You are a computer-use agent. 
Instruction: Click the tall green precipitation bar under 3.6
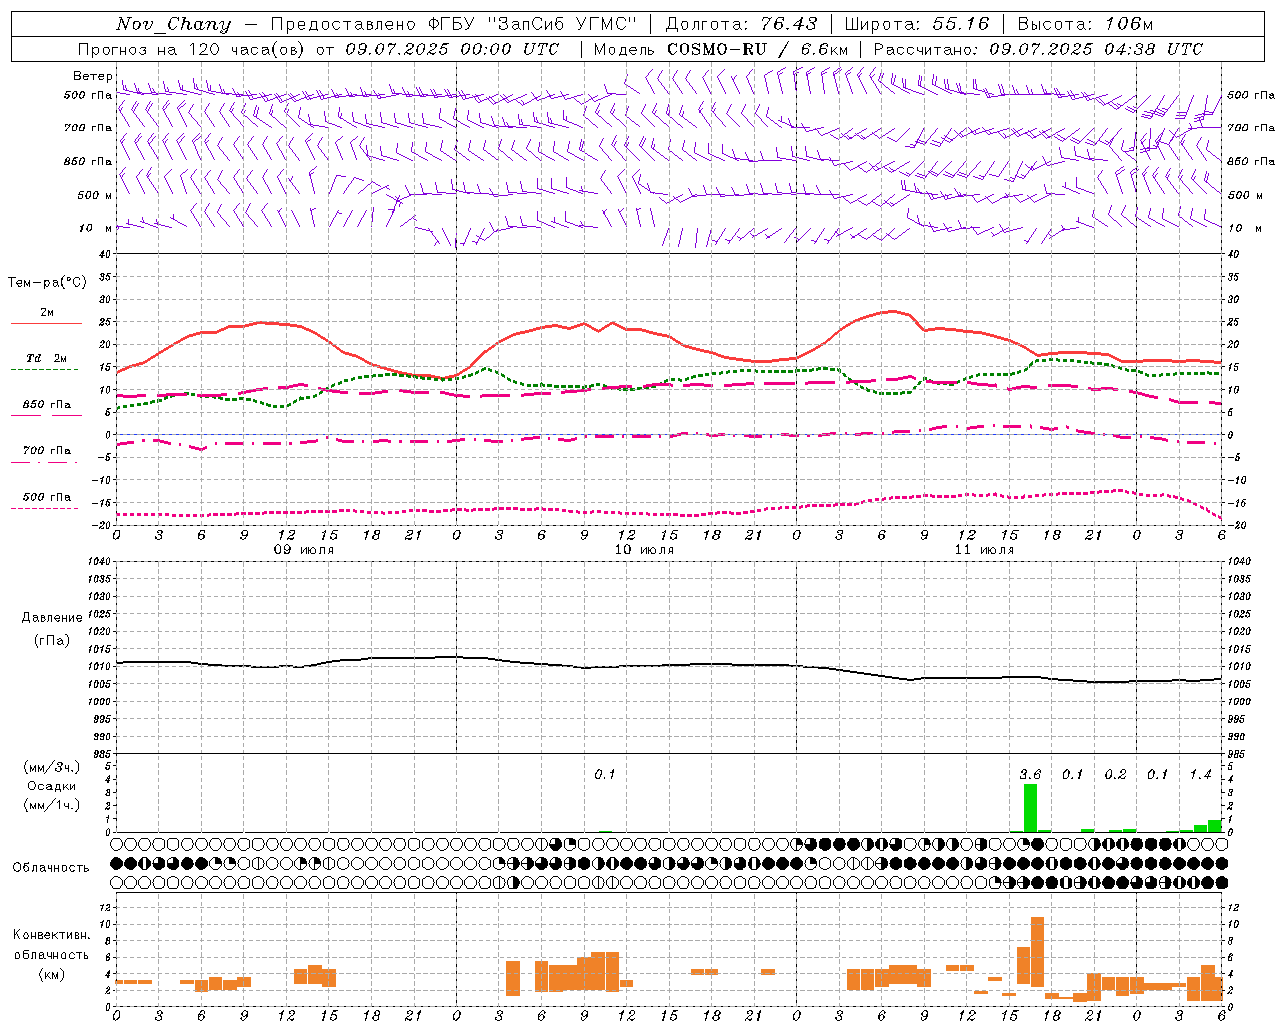pyautogui.click(x=1030, y=808)
